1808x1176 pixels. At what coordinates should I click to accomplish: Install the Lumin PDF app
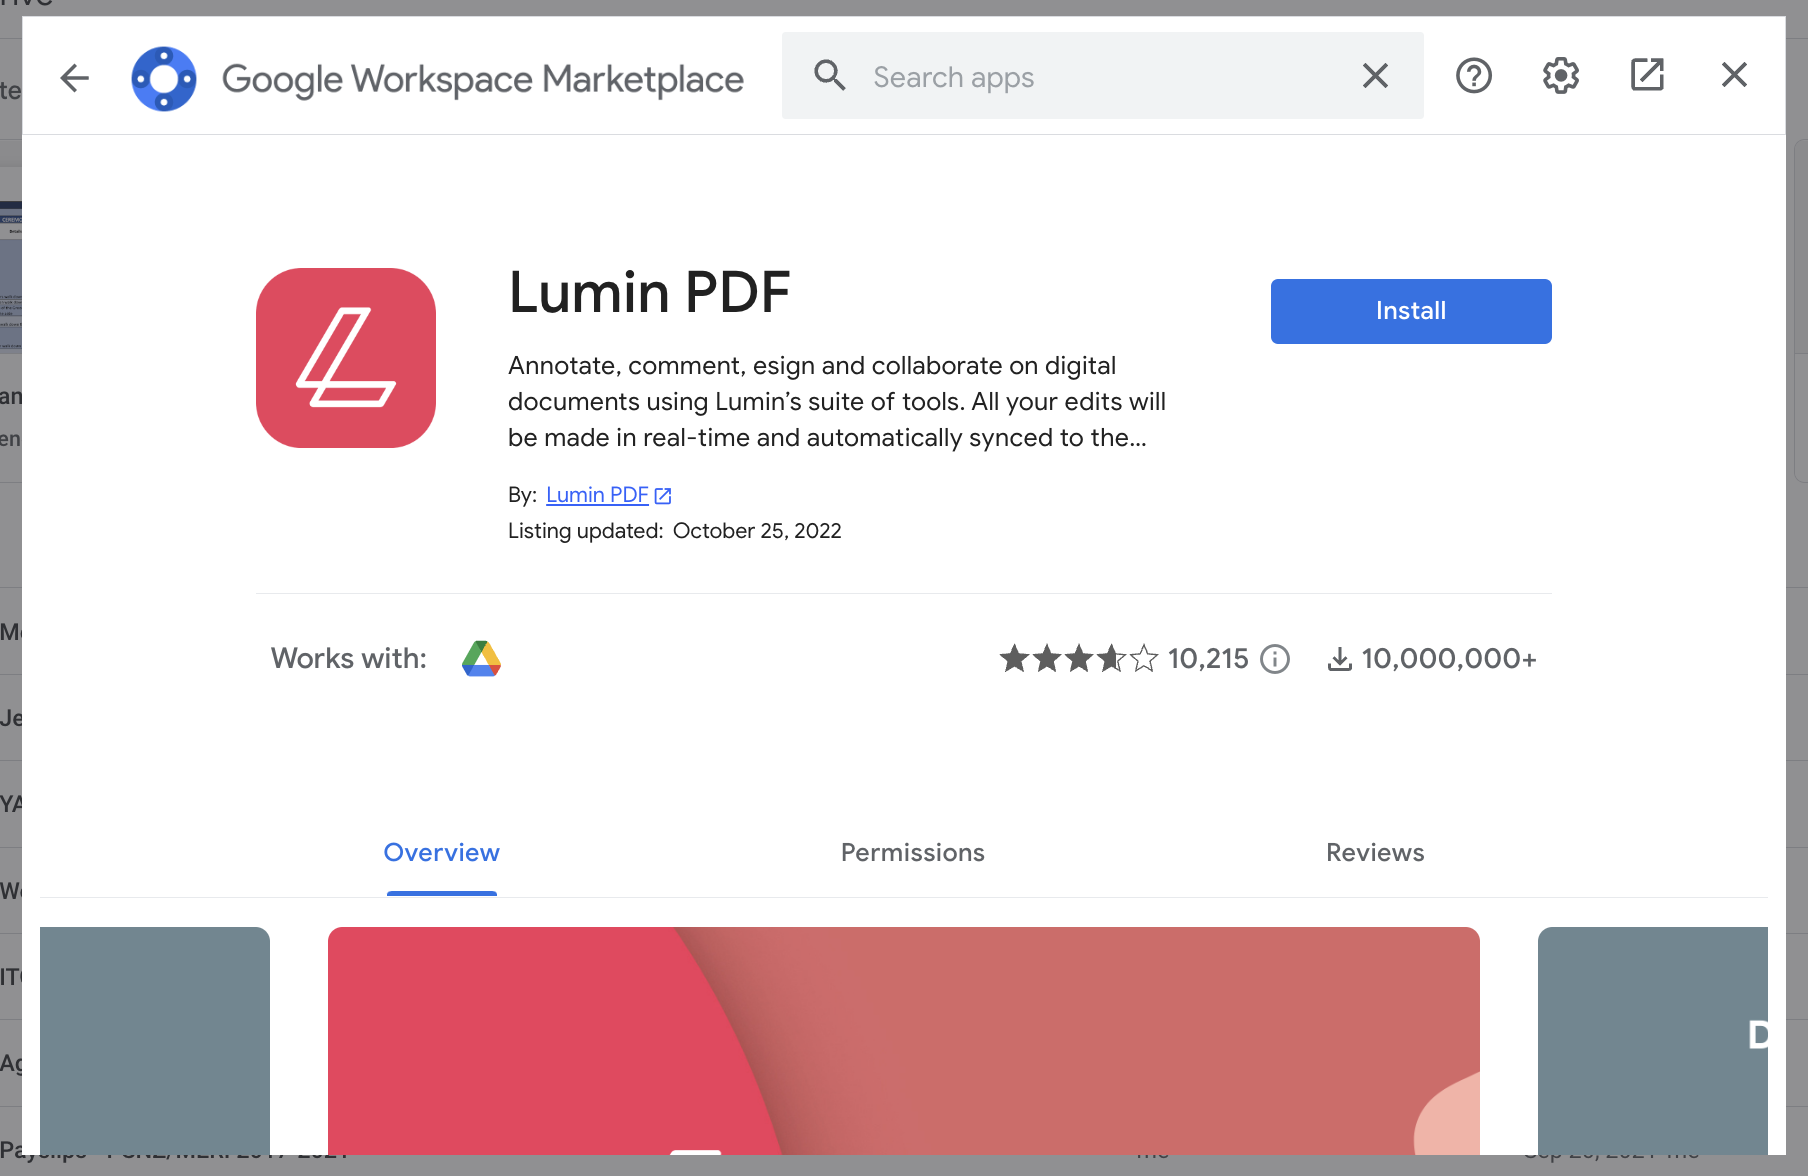point(1410,311)
